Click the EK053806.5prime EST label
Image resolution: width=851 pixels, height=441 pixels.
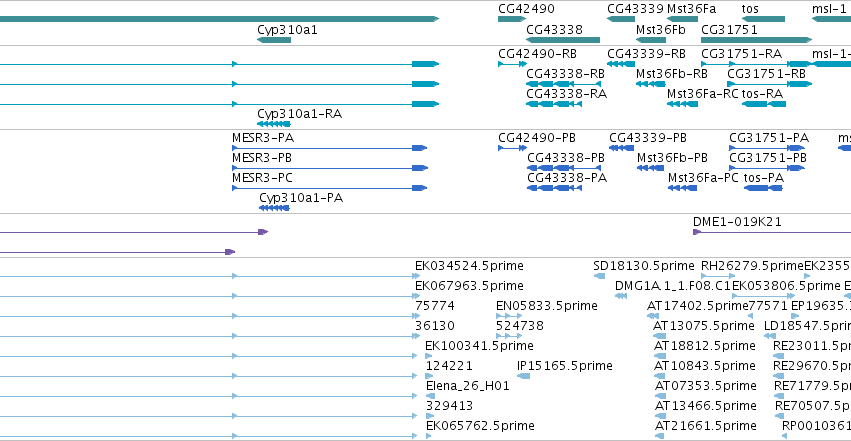786,286
